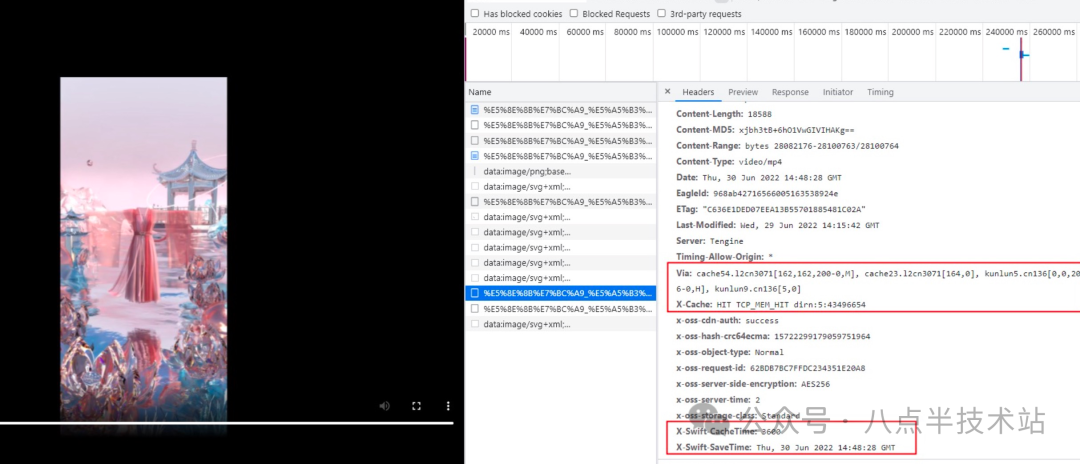The height and width of the screenshot is (464, 1080).
Task: Switch to the Initiator tab
Action: tap(838, 92)
